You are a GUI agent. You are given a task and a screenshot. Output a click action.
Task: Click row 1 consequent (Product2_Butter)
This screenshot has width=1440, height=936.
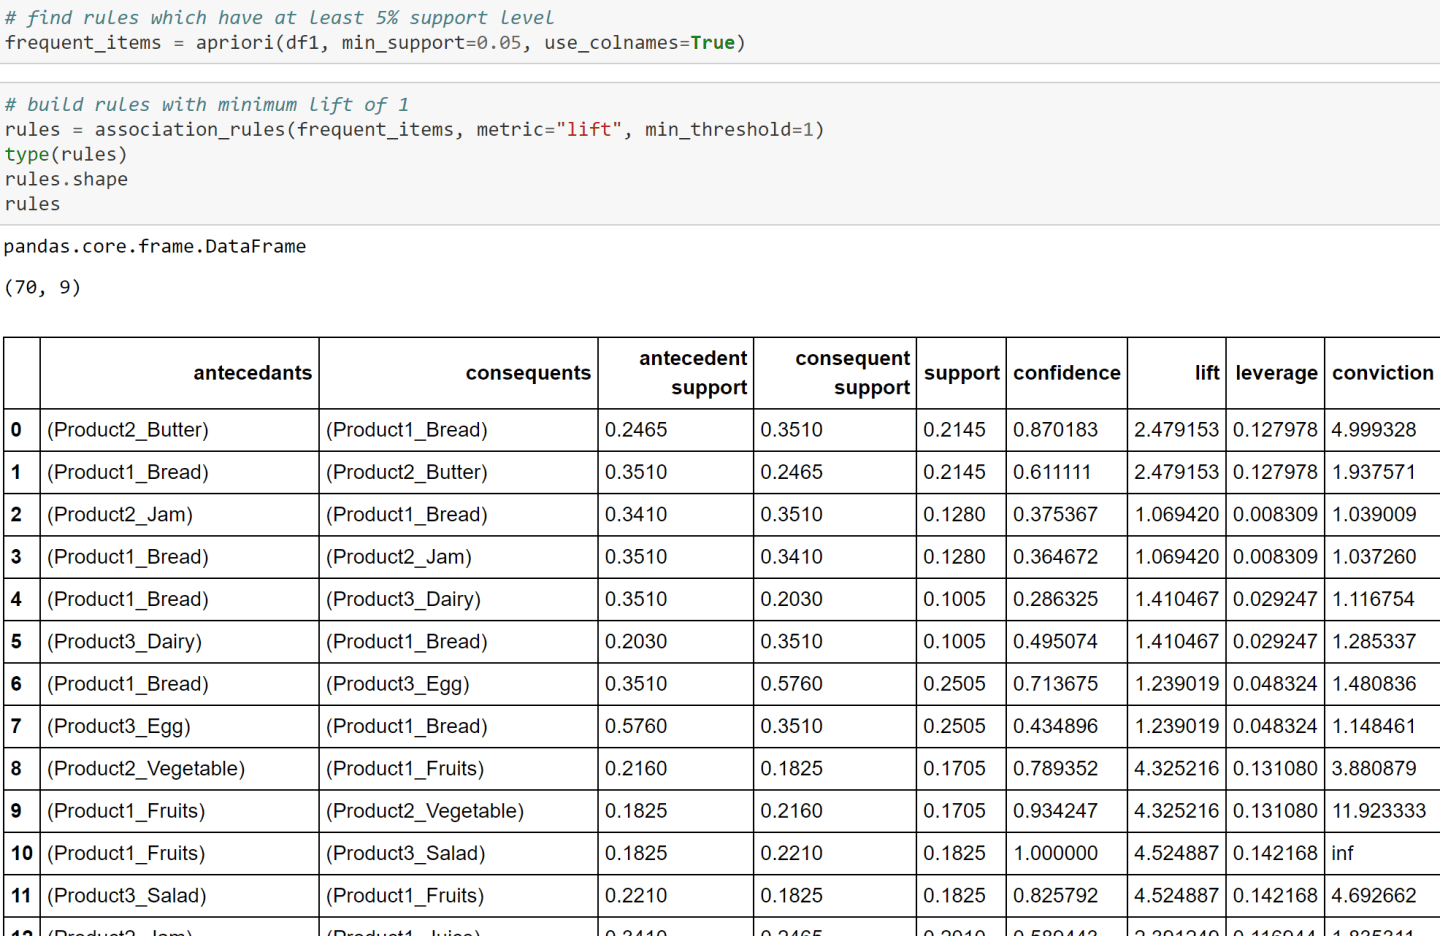click(407, 472)
